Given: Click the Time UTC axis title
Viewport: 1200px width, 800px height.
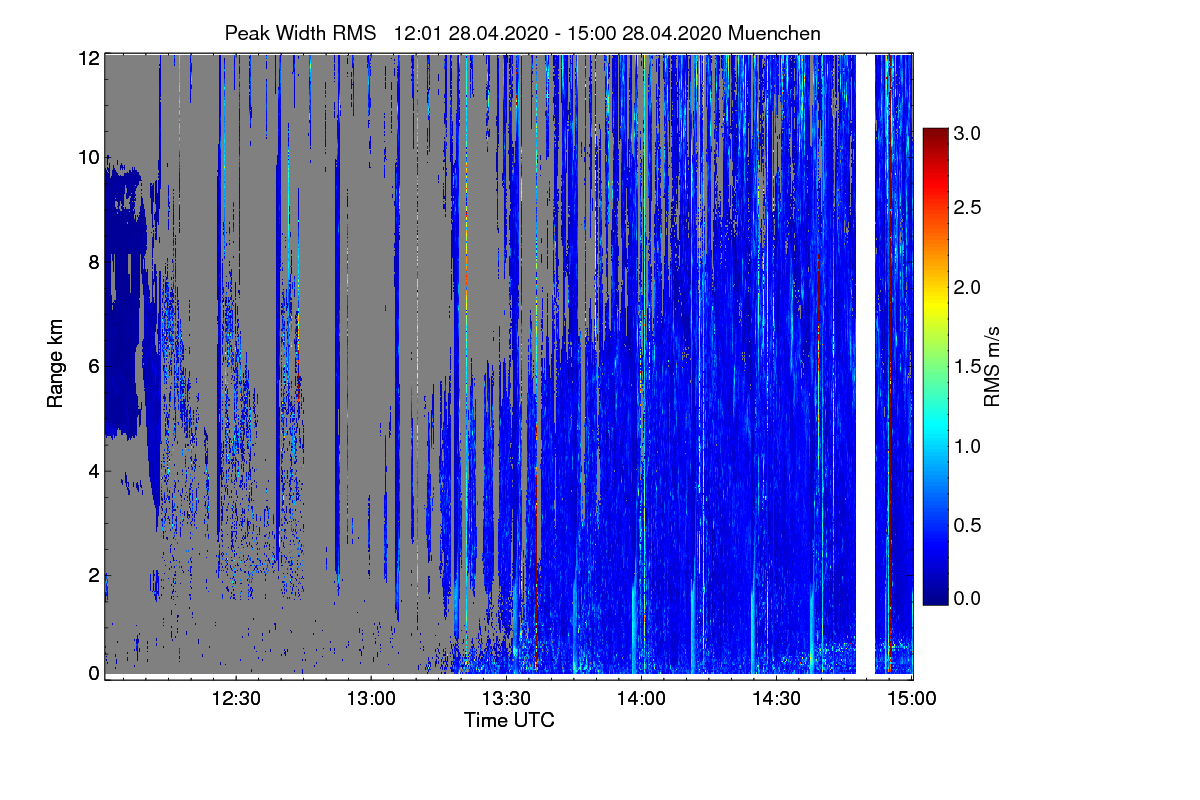Looking at the screenshot, I should point(509,719).
